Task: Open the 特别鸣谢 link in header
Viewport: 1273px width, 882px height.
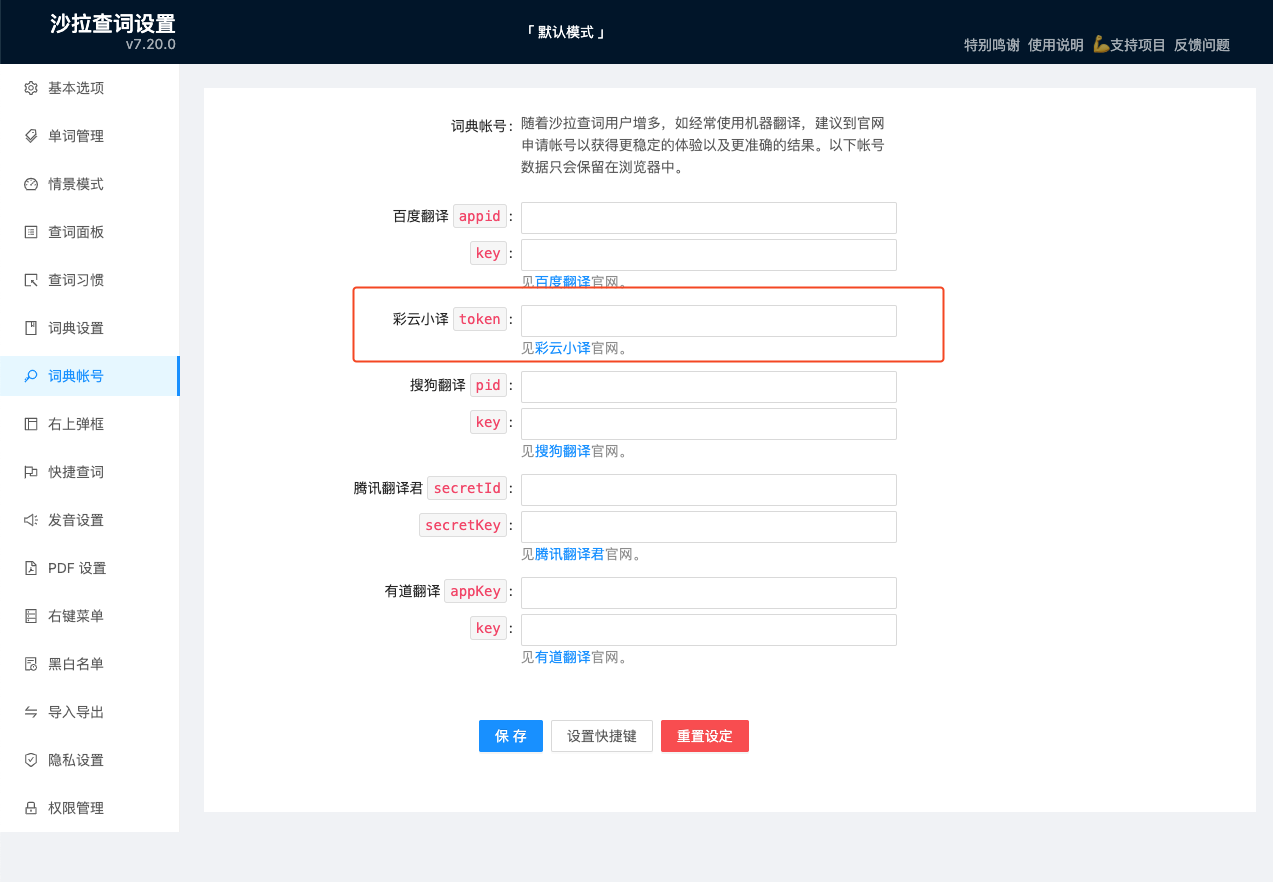Action: (x=992, y=45)
